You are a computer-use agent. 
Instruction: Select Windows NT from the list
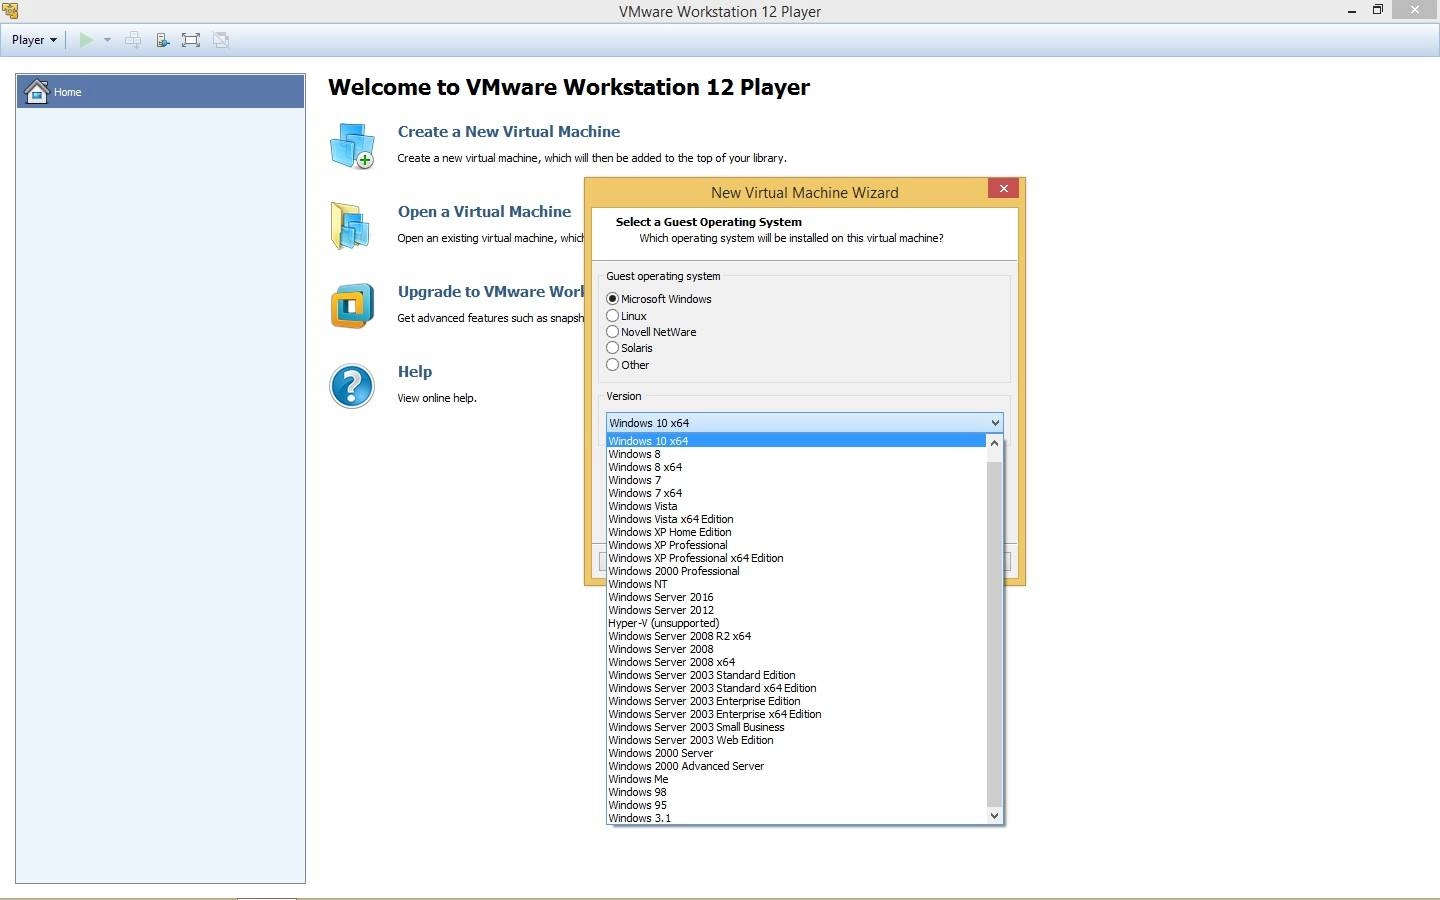coord(796,584)
